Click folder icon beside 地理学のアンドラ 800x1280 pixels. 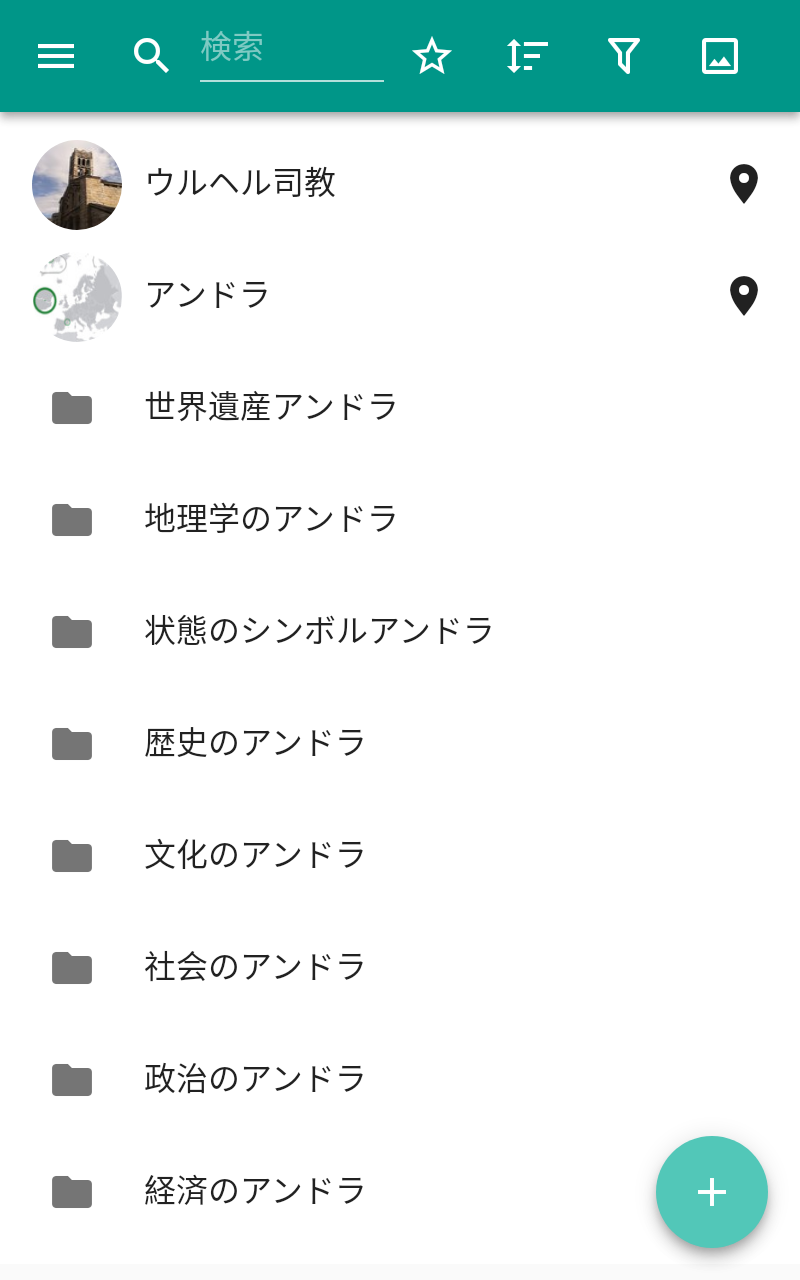pyautogui.click(x=72, y=519)
